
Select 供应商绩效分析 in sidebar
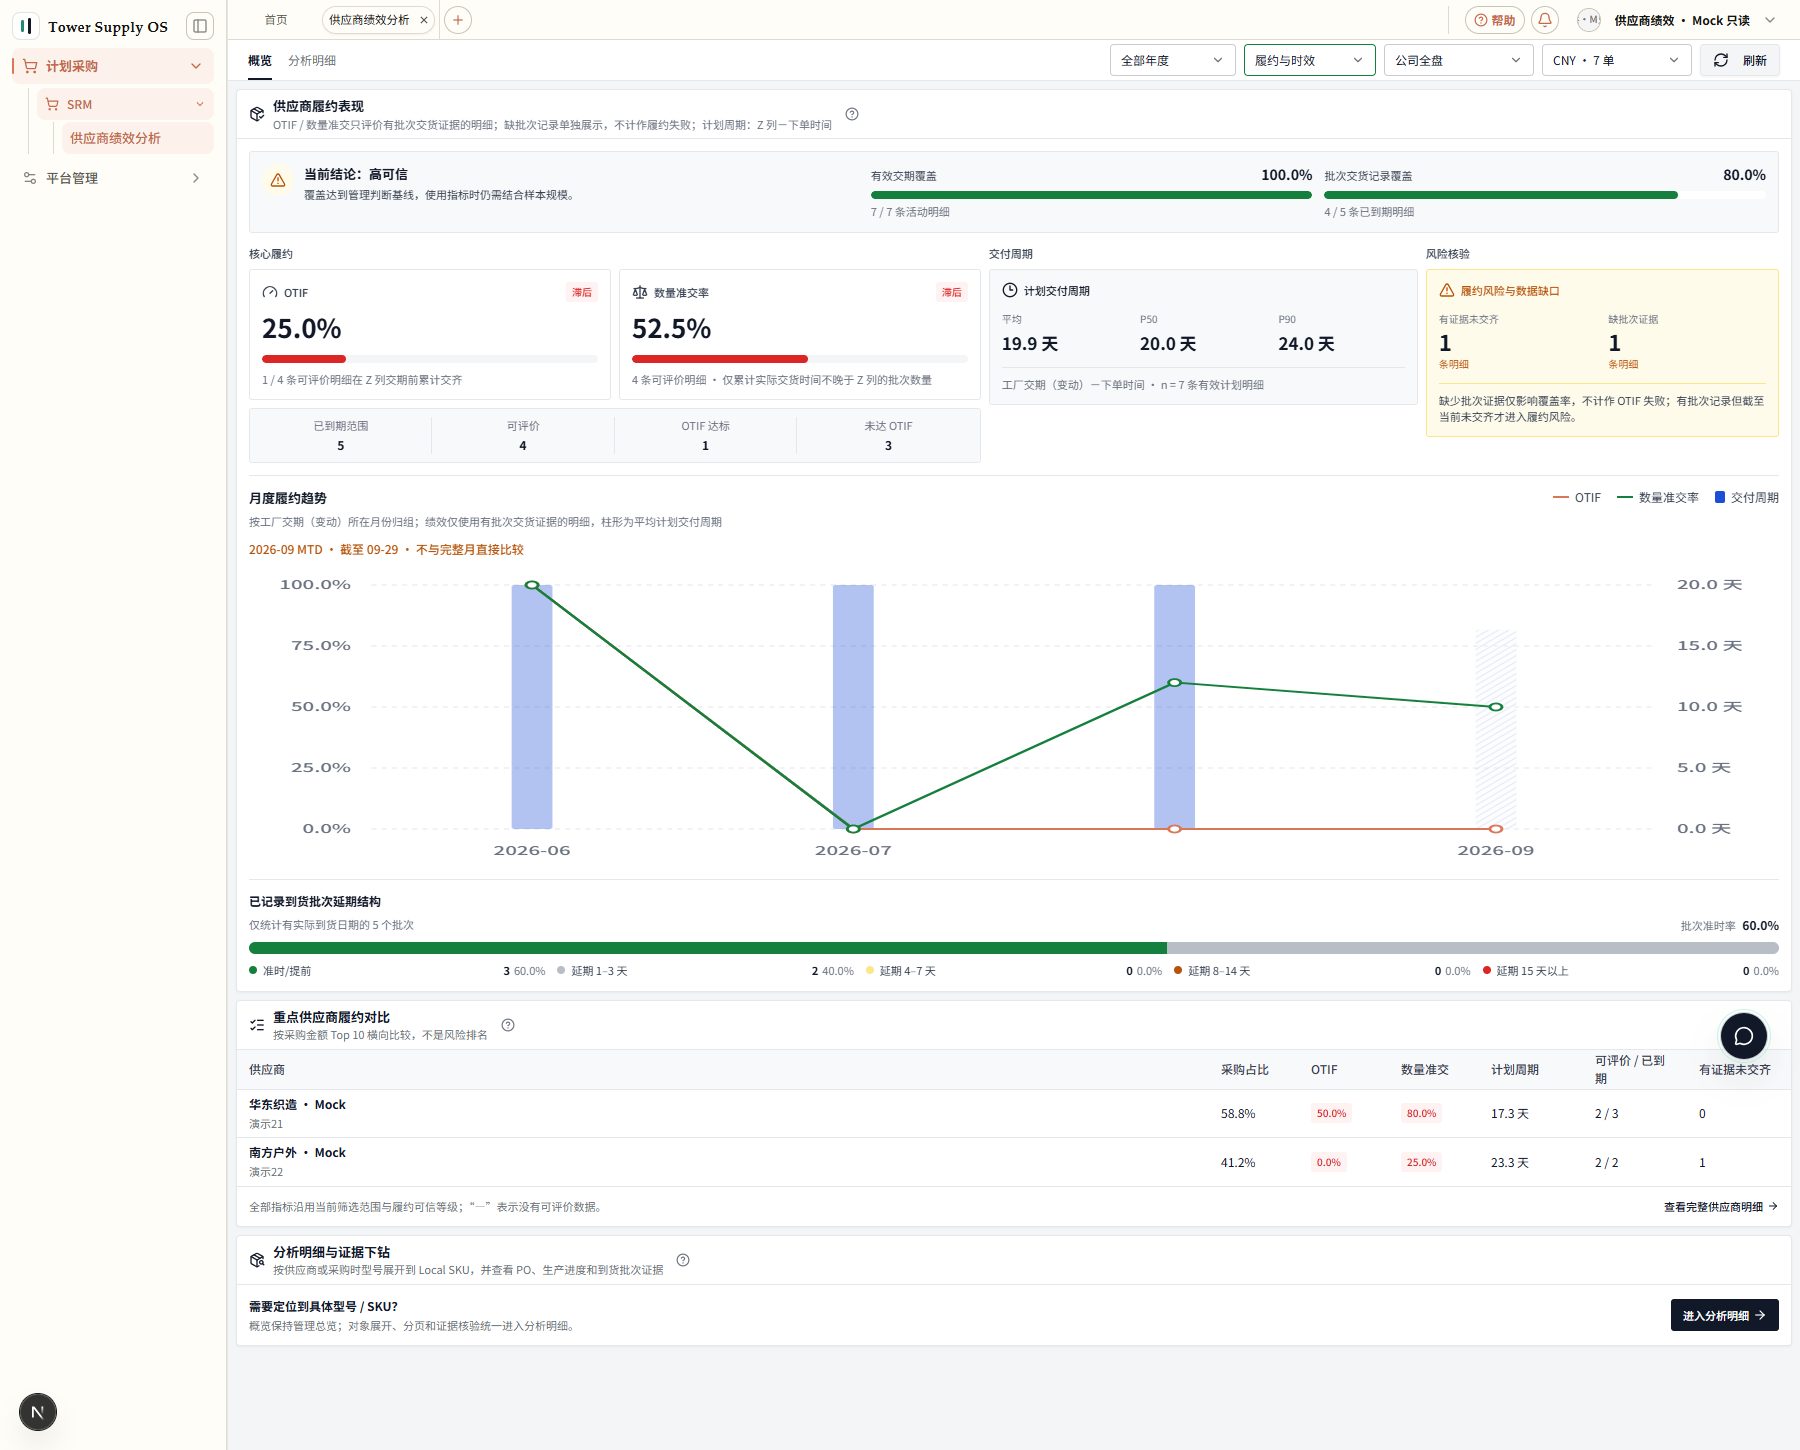coord(137,138)
